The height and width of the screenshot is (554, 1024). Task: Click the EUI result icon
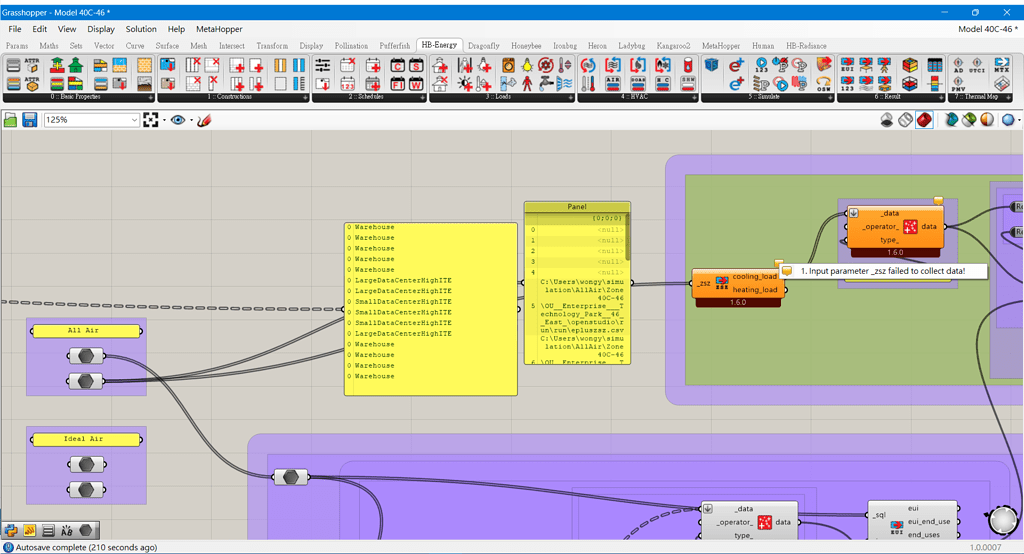pyautogui.click(x=848, y=65)
